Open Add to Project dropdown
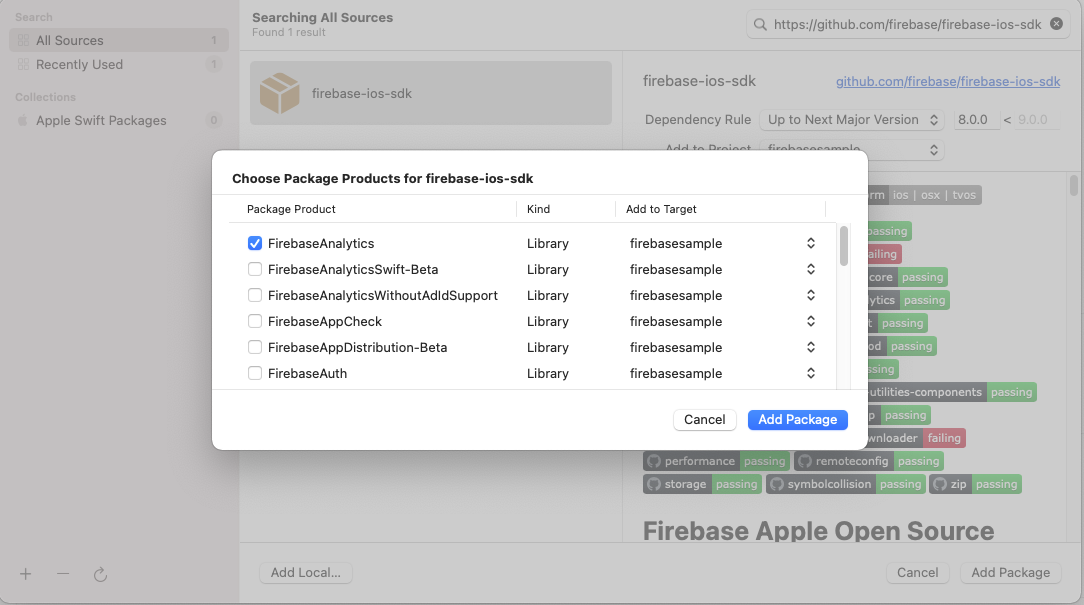The width and height of the screenshot is (1084, 605). 852,149
